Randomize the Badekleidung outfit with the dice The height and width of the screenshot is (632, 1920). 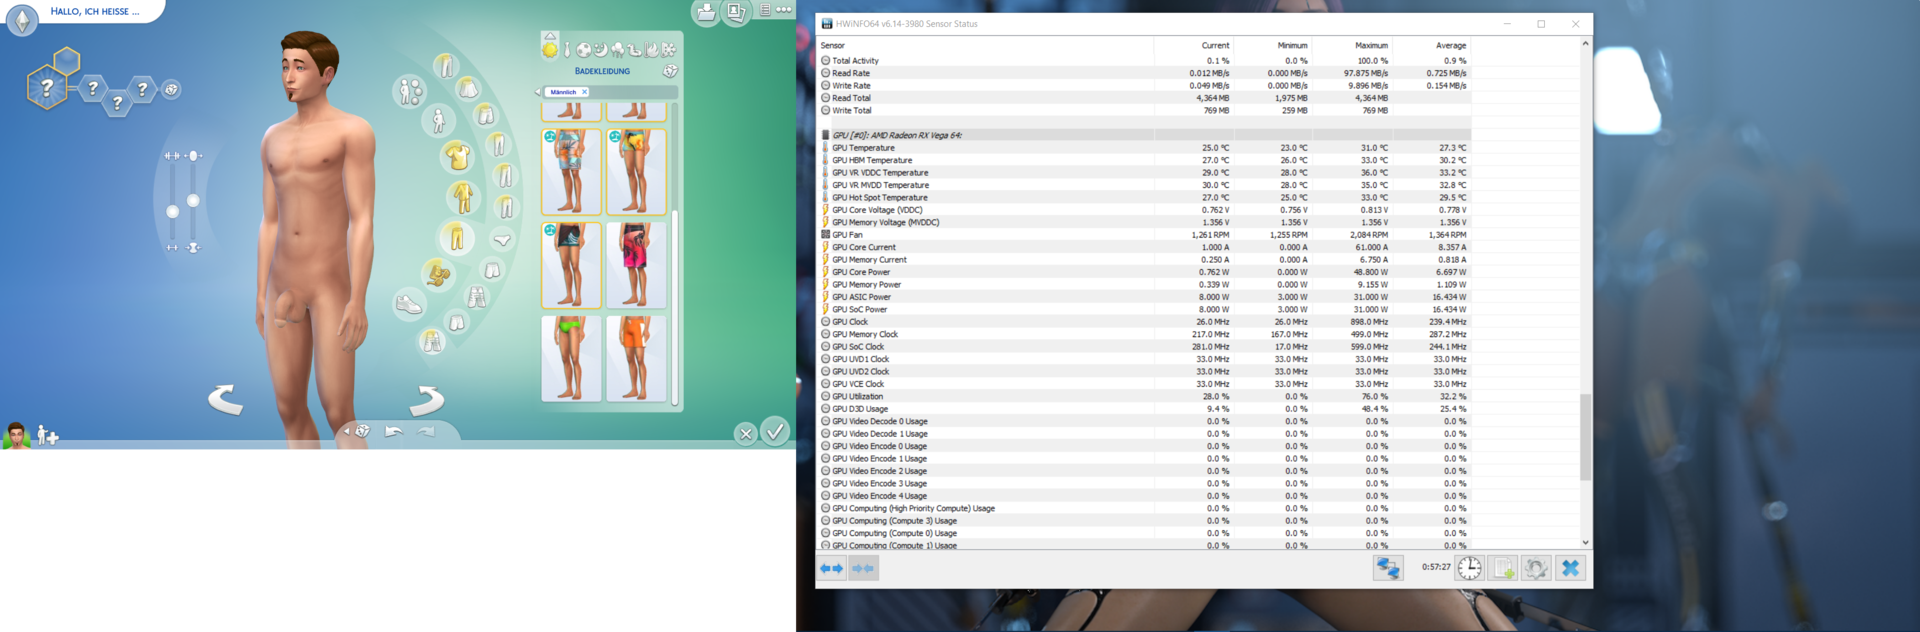point(670,71)
